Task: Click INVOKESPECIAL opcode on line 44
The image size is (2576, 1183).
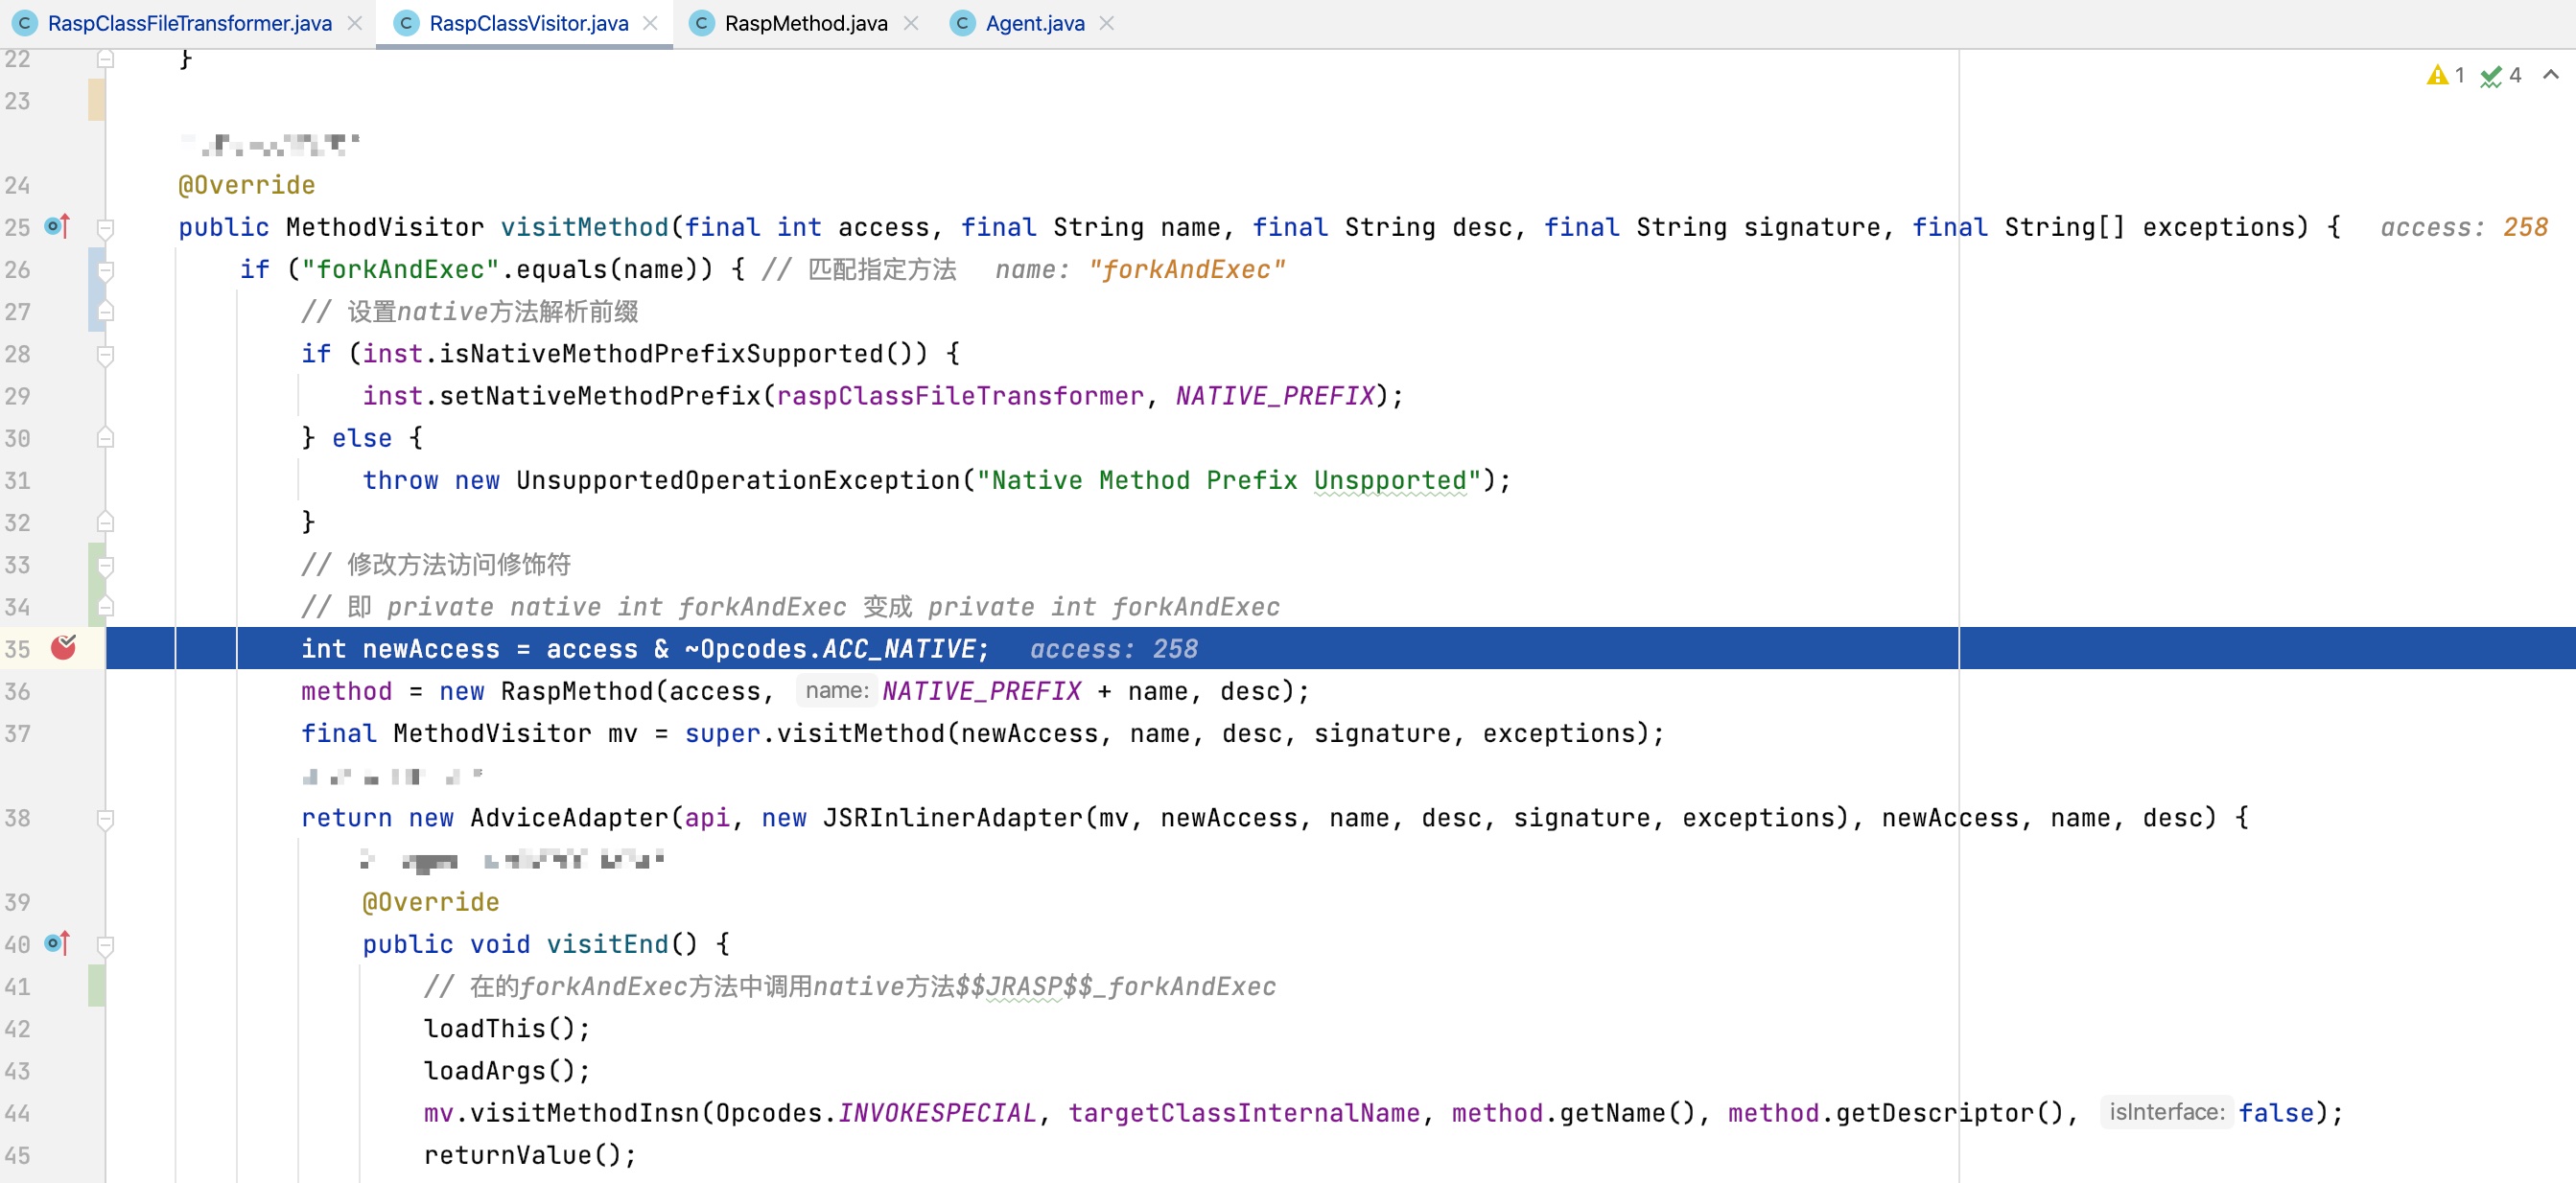Action: click(x=936, y=1113)
